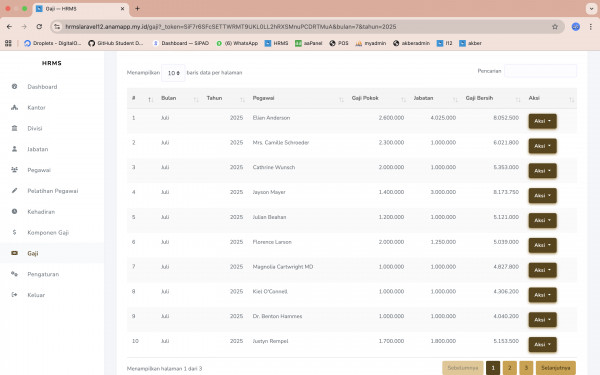Open Aksi dropdown for Magnolia Cartwright MD
Screen dimensions: 600x375
coord(543,270)
